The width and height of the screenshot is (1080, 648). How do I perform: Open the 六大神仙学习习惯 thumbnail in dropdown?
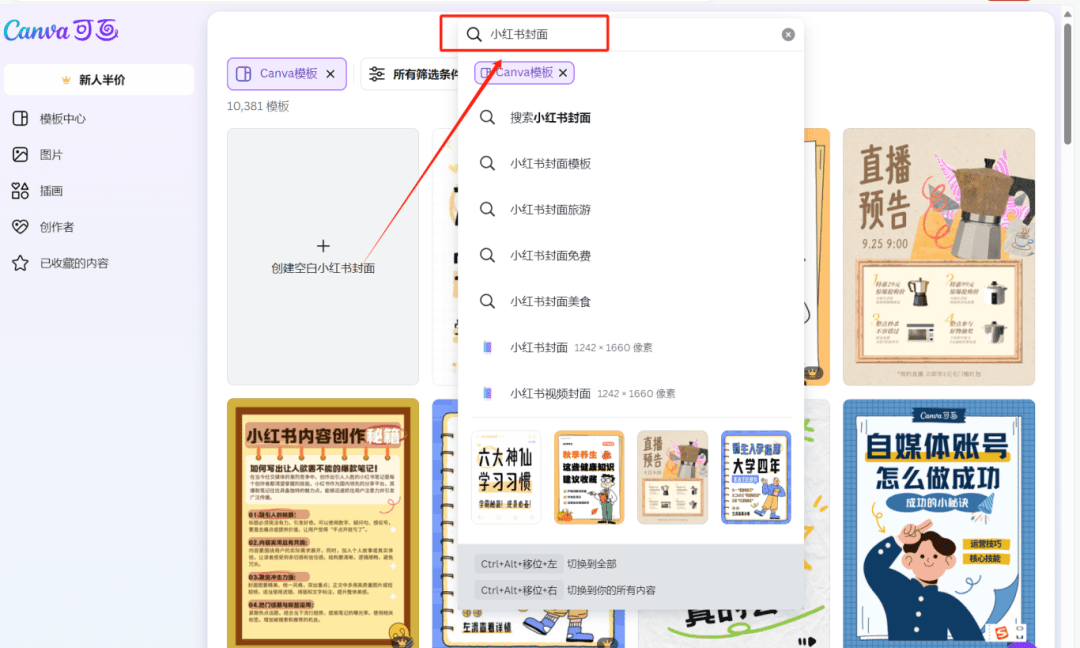tap(506, 477)
